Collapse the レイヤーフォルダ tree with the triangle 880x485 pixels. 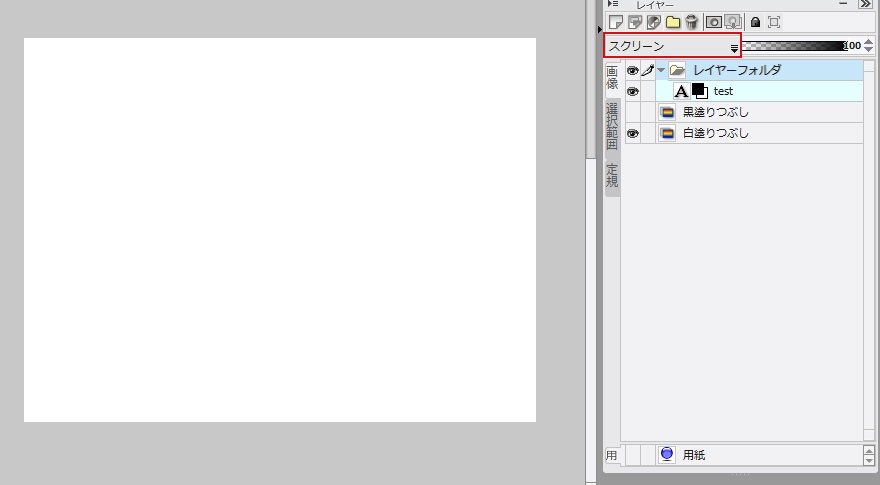pos(661,70)
